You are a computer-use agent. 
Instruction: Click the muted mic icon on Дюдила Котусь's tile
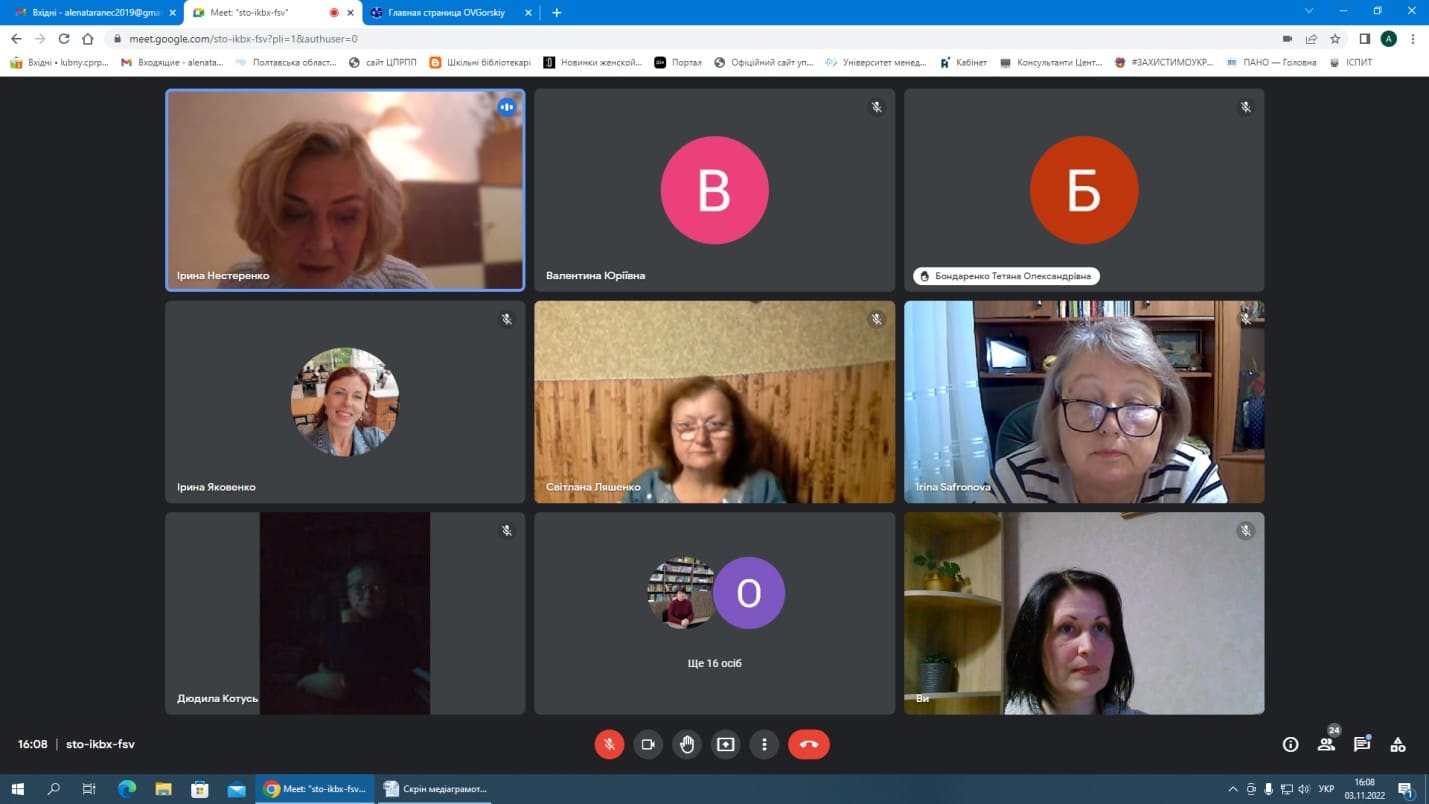pos(507,531)
